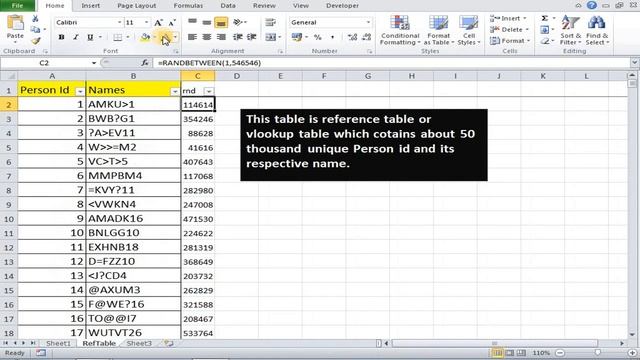Click the Insert Function fx icon
640x360 pixels.
145,63
